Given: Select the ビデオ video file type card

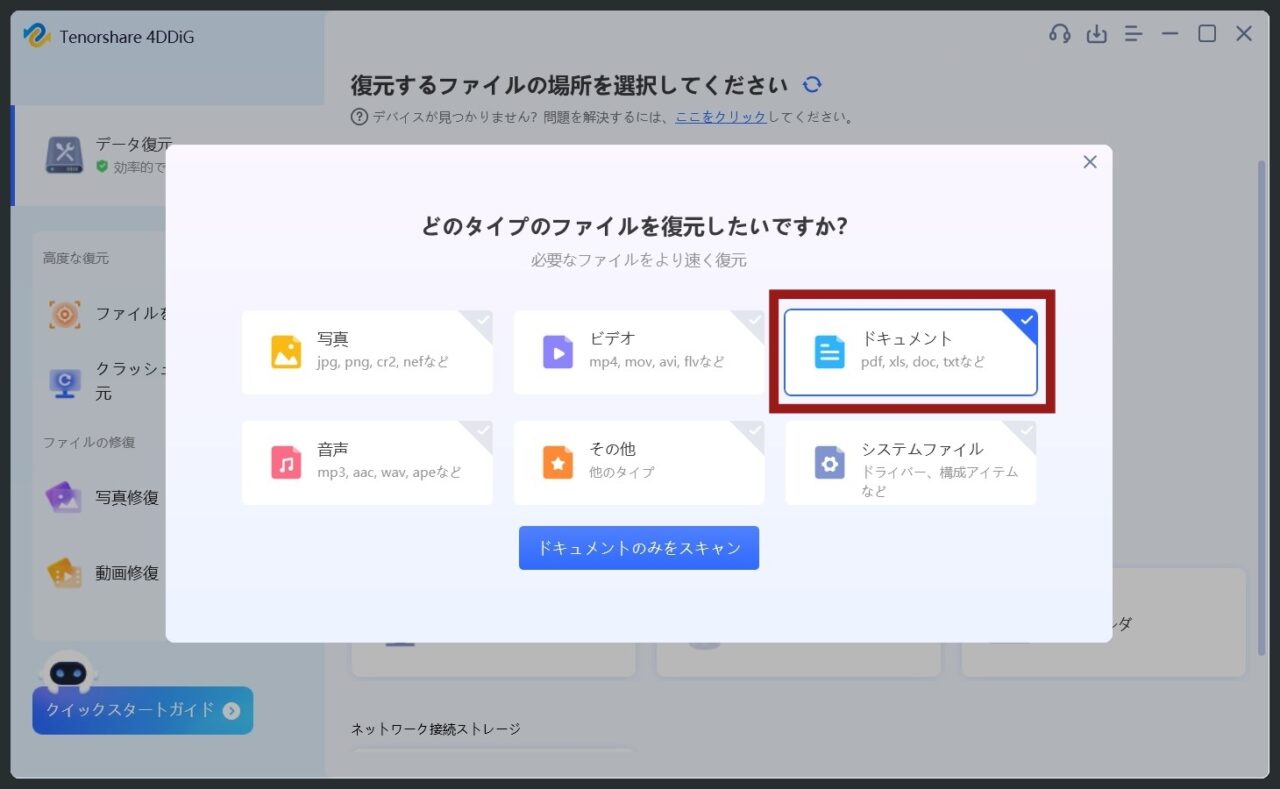Looking at the screenshot, I should (639, 352).
